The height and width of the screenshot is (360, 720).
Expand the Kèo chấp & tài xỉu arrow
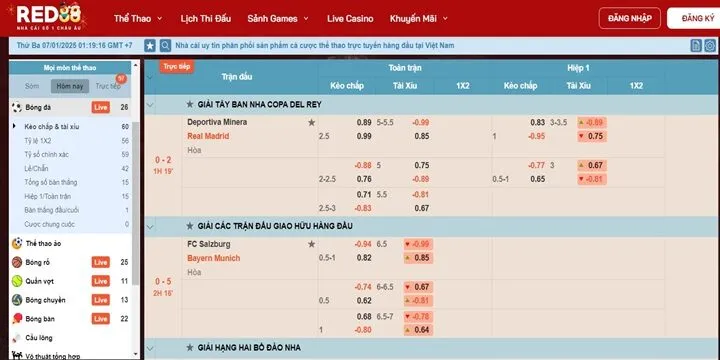click(14, 126)
